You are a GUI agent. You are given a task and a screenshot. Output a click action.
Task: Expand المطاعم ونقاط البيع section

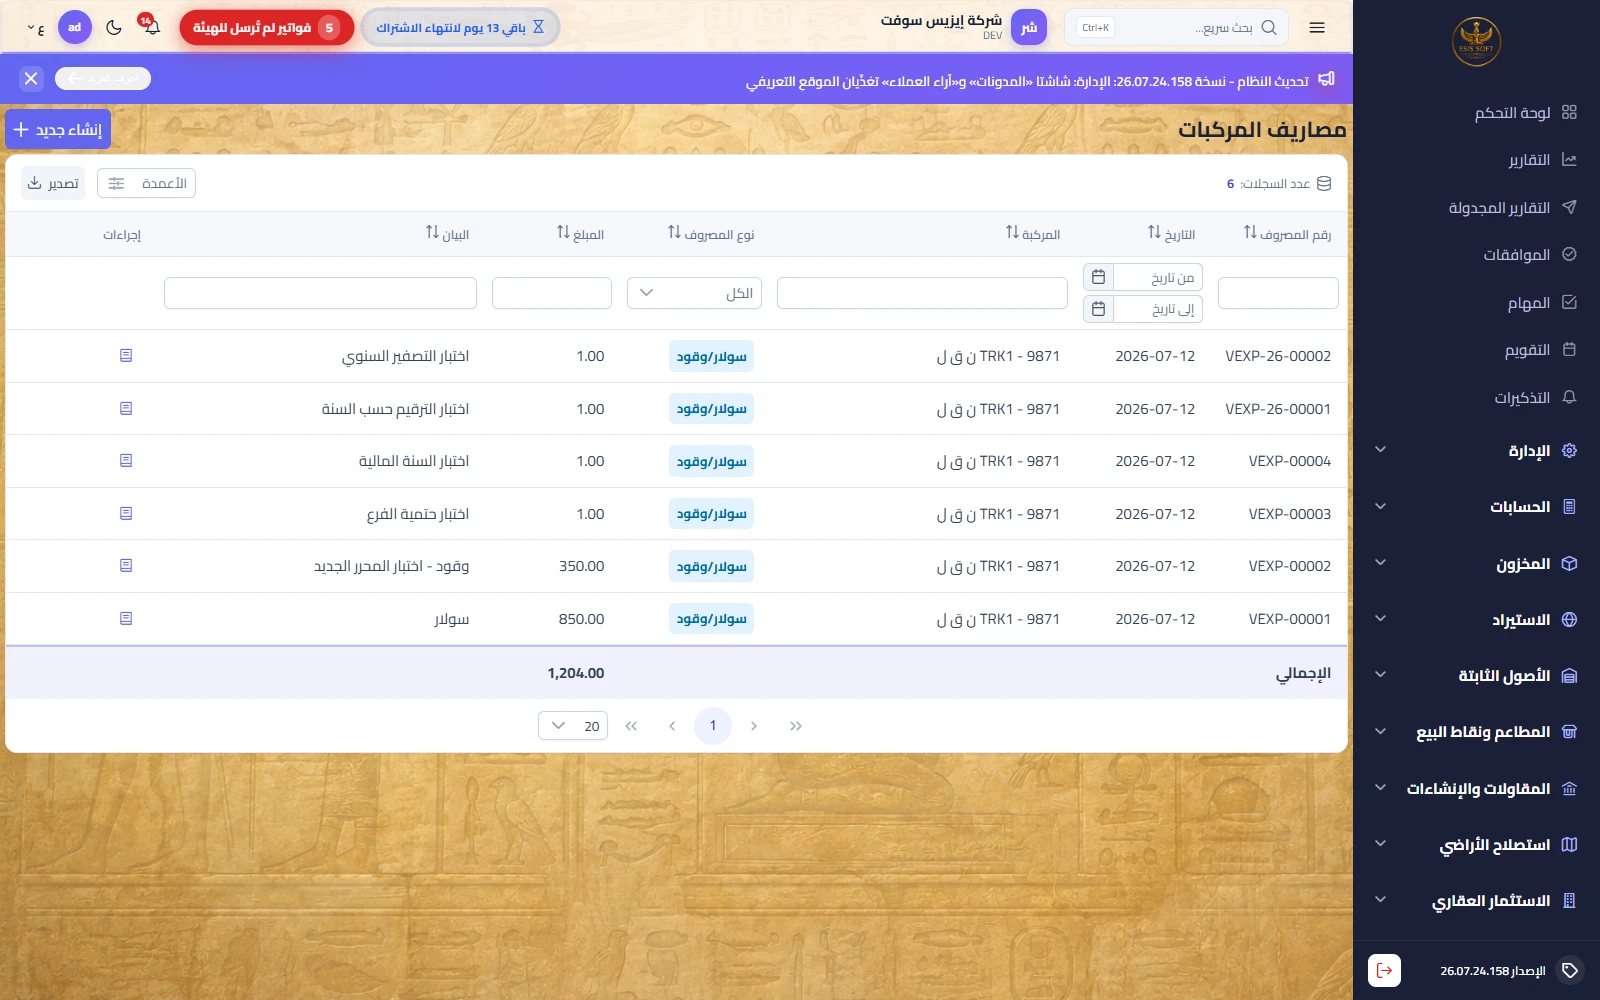tap(1476, 732)
